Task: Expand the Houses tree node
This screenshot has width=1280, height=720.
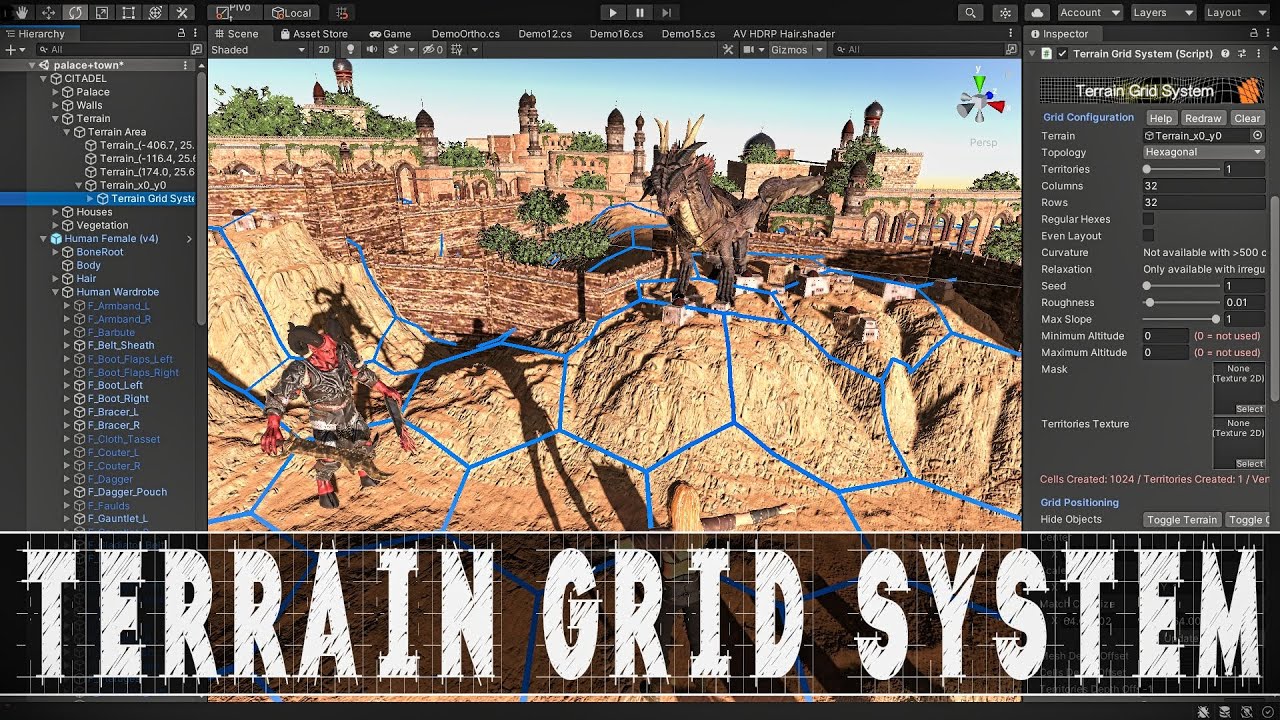Action: [x=56, y=212]
